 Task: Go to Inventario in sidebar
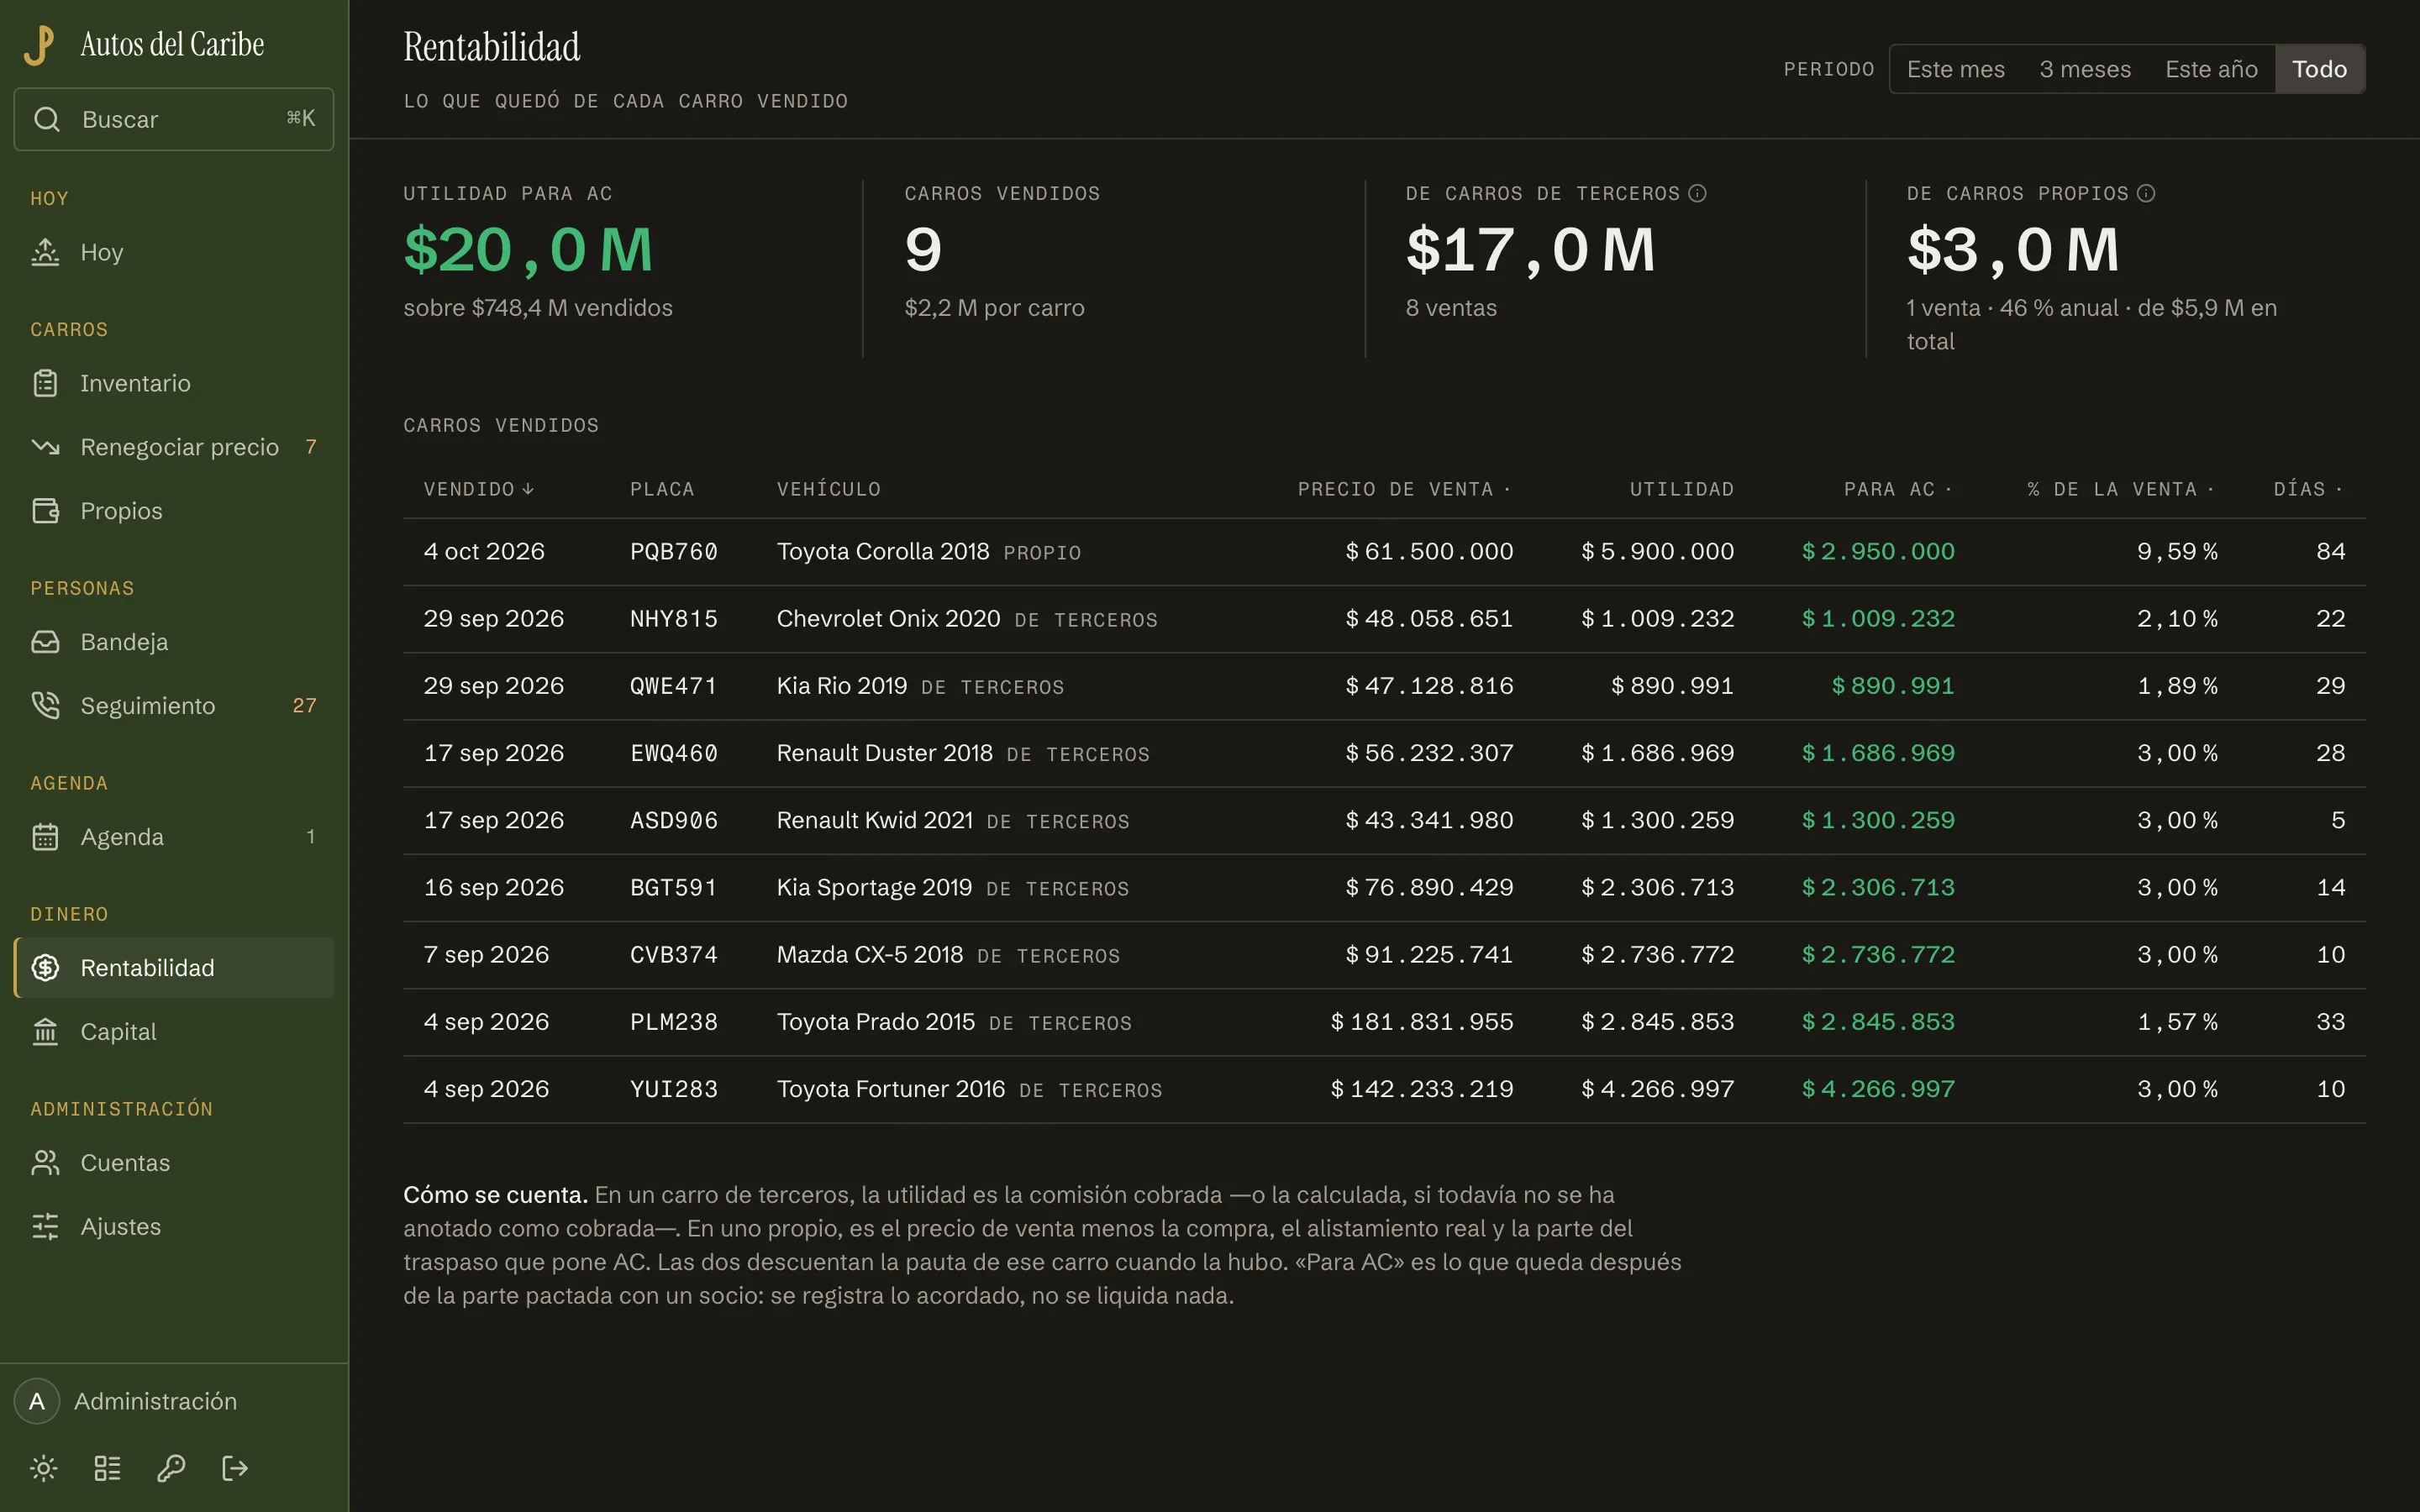(174, 383)
